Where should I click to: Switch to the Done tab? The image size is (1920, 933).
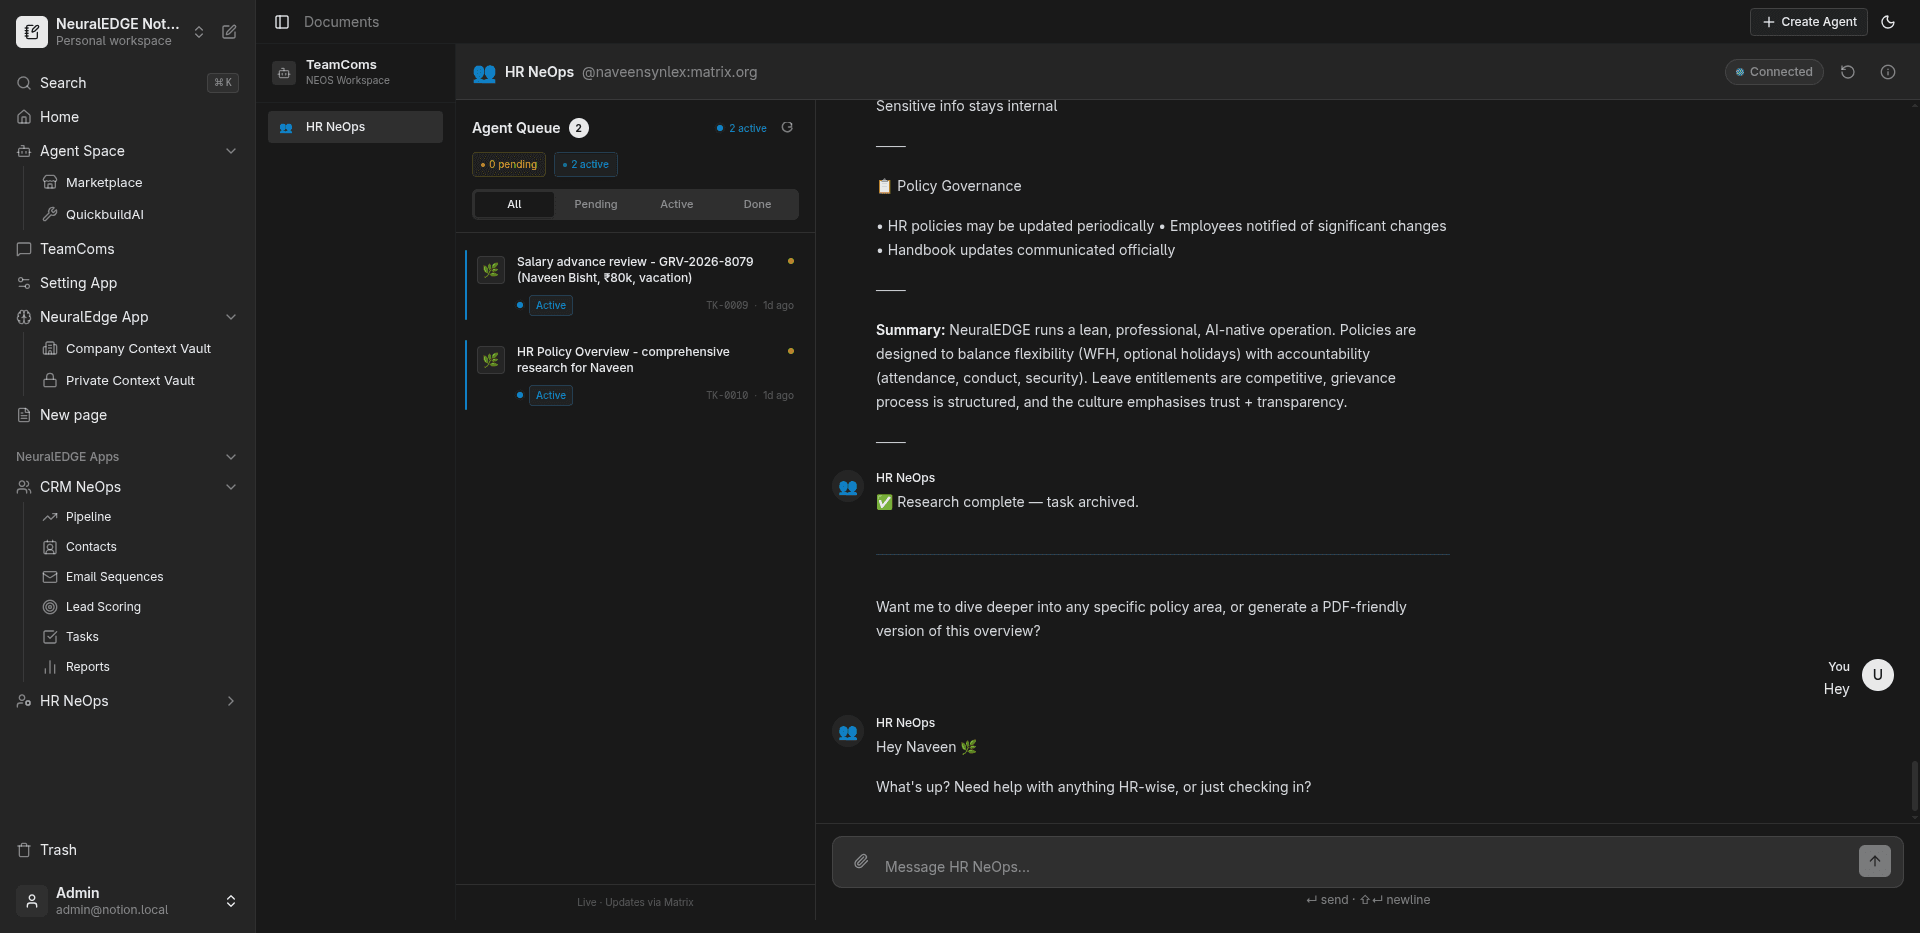pos(757,204)
